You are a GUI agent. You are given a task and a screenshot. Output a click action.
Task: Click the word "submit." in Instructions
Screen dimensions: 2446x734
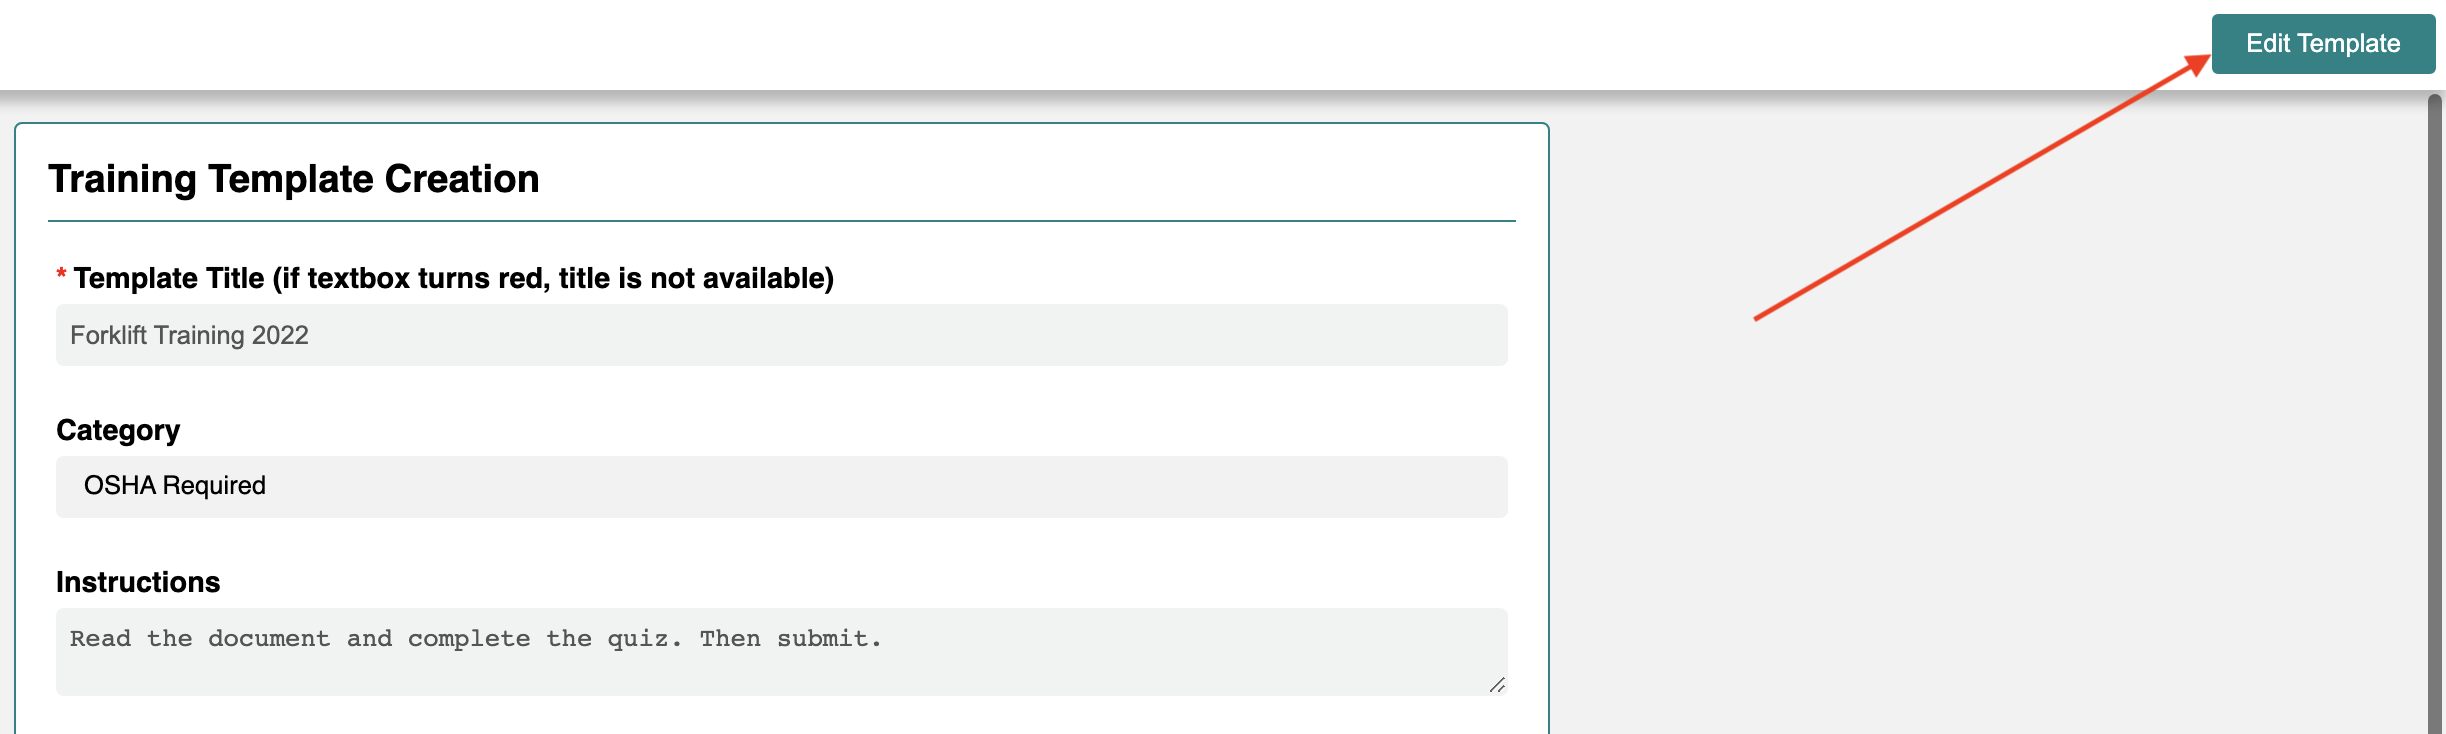pos(829,639)
